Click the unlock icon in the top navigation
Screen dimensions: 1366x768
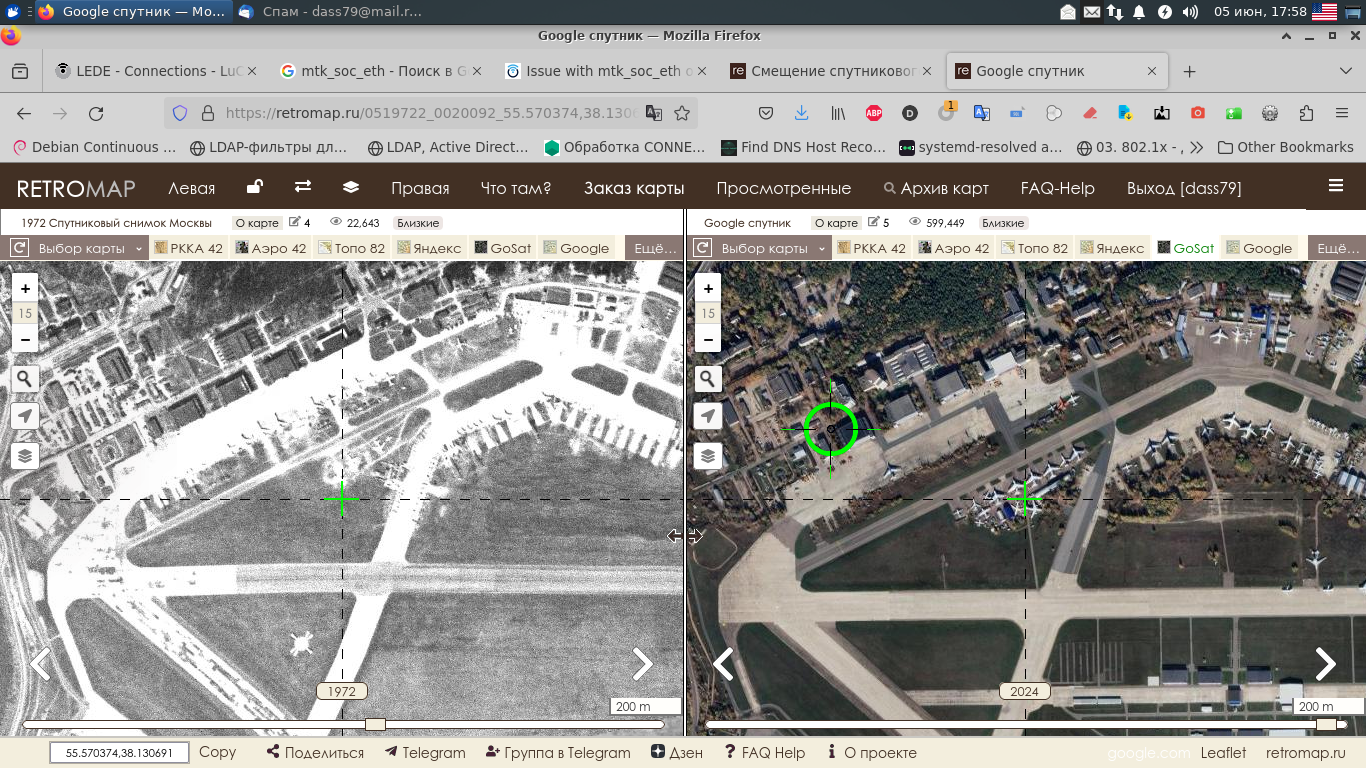255,186
